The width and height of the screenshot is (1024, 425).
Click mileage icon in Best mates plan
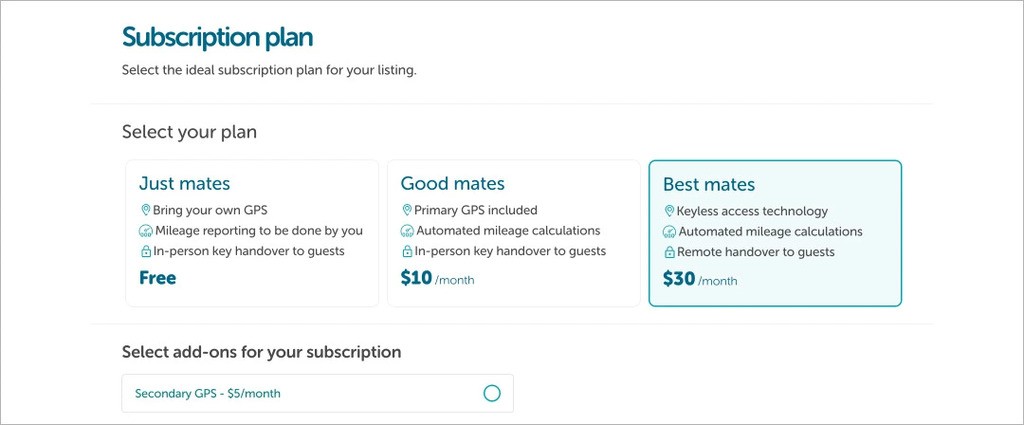(669, 232)
